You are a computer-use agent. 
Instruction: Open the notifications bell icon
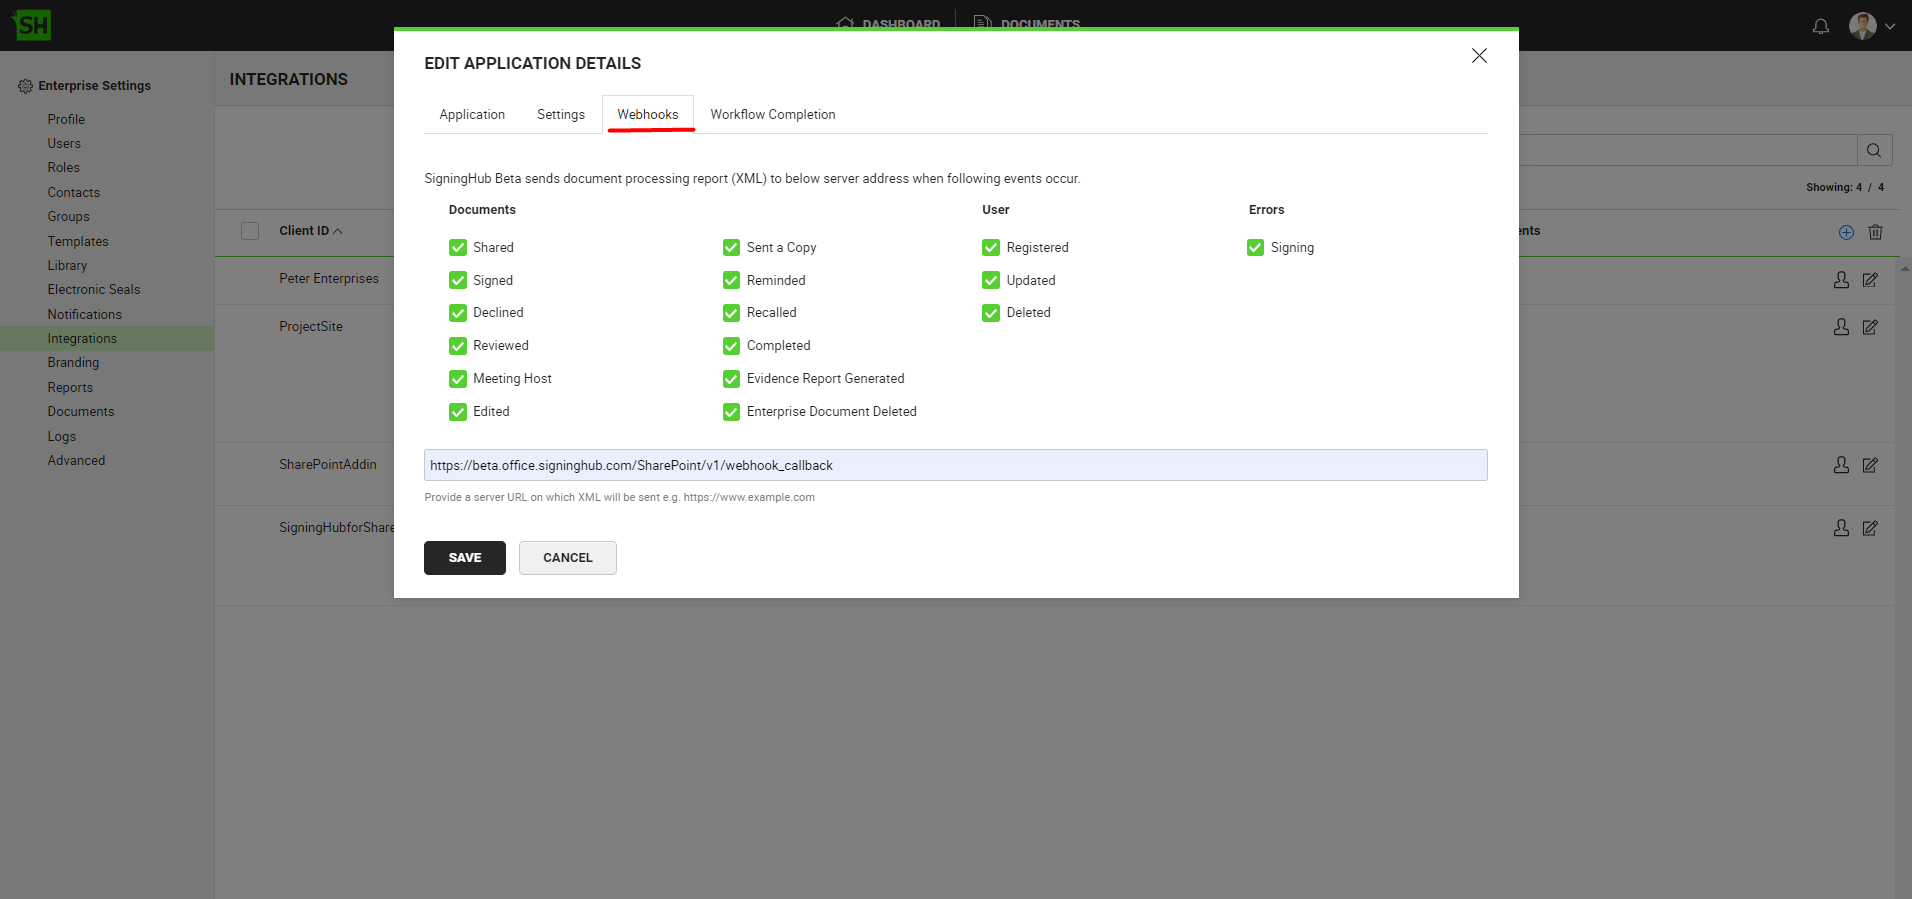pos(1820,26)
